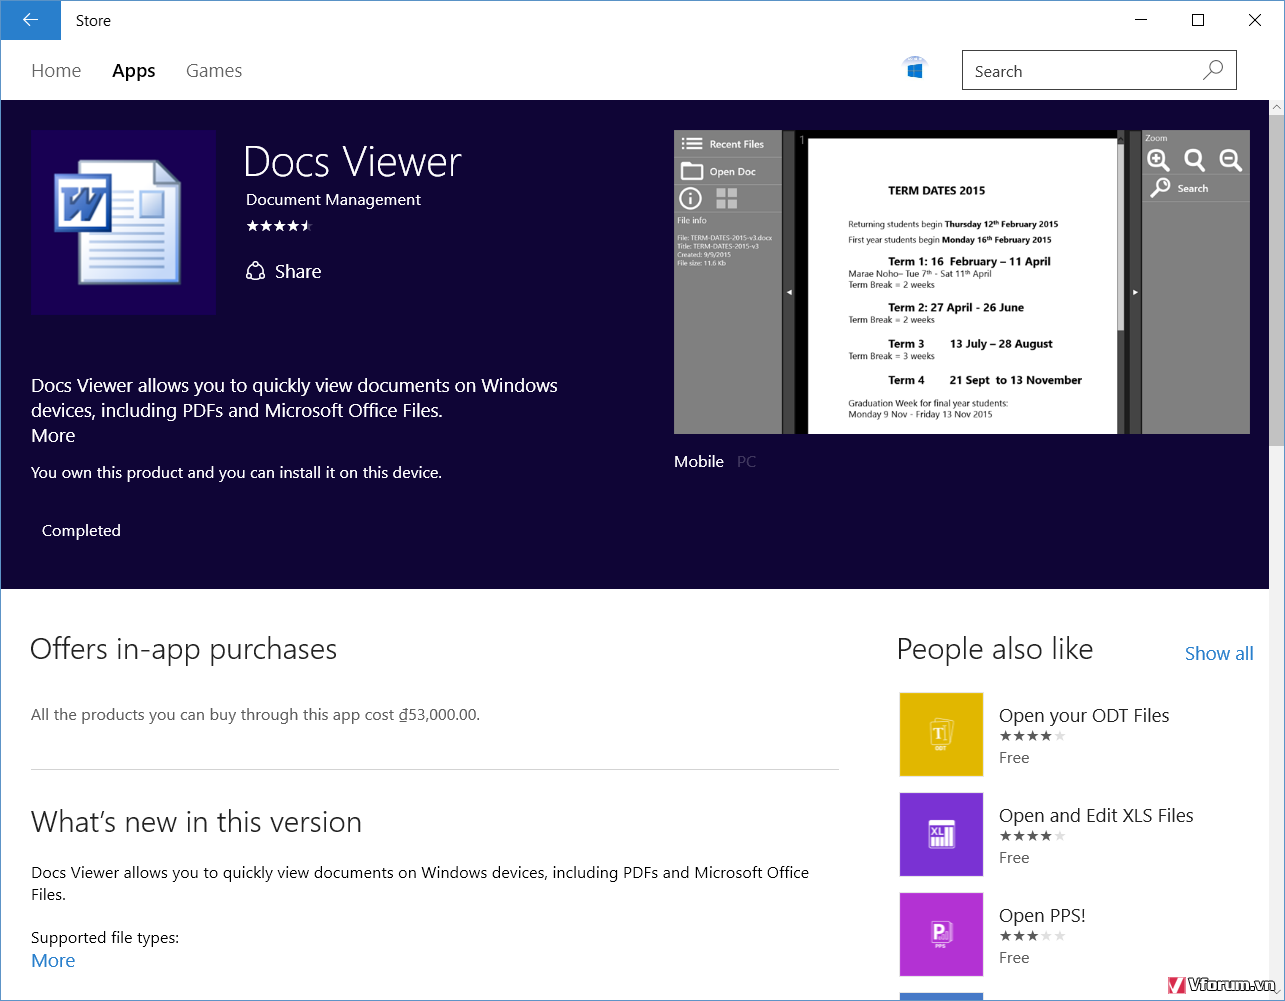Select the PC screenshots option
1285x1001 pixels.
pyautogui.click(x=746, y=462)
